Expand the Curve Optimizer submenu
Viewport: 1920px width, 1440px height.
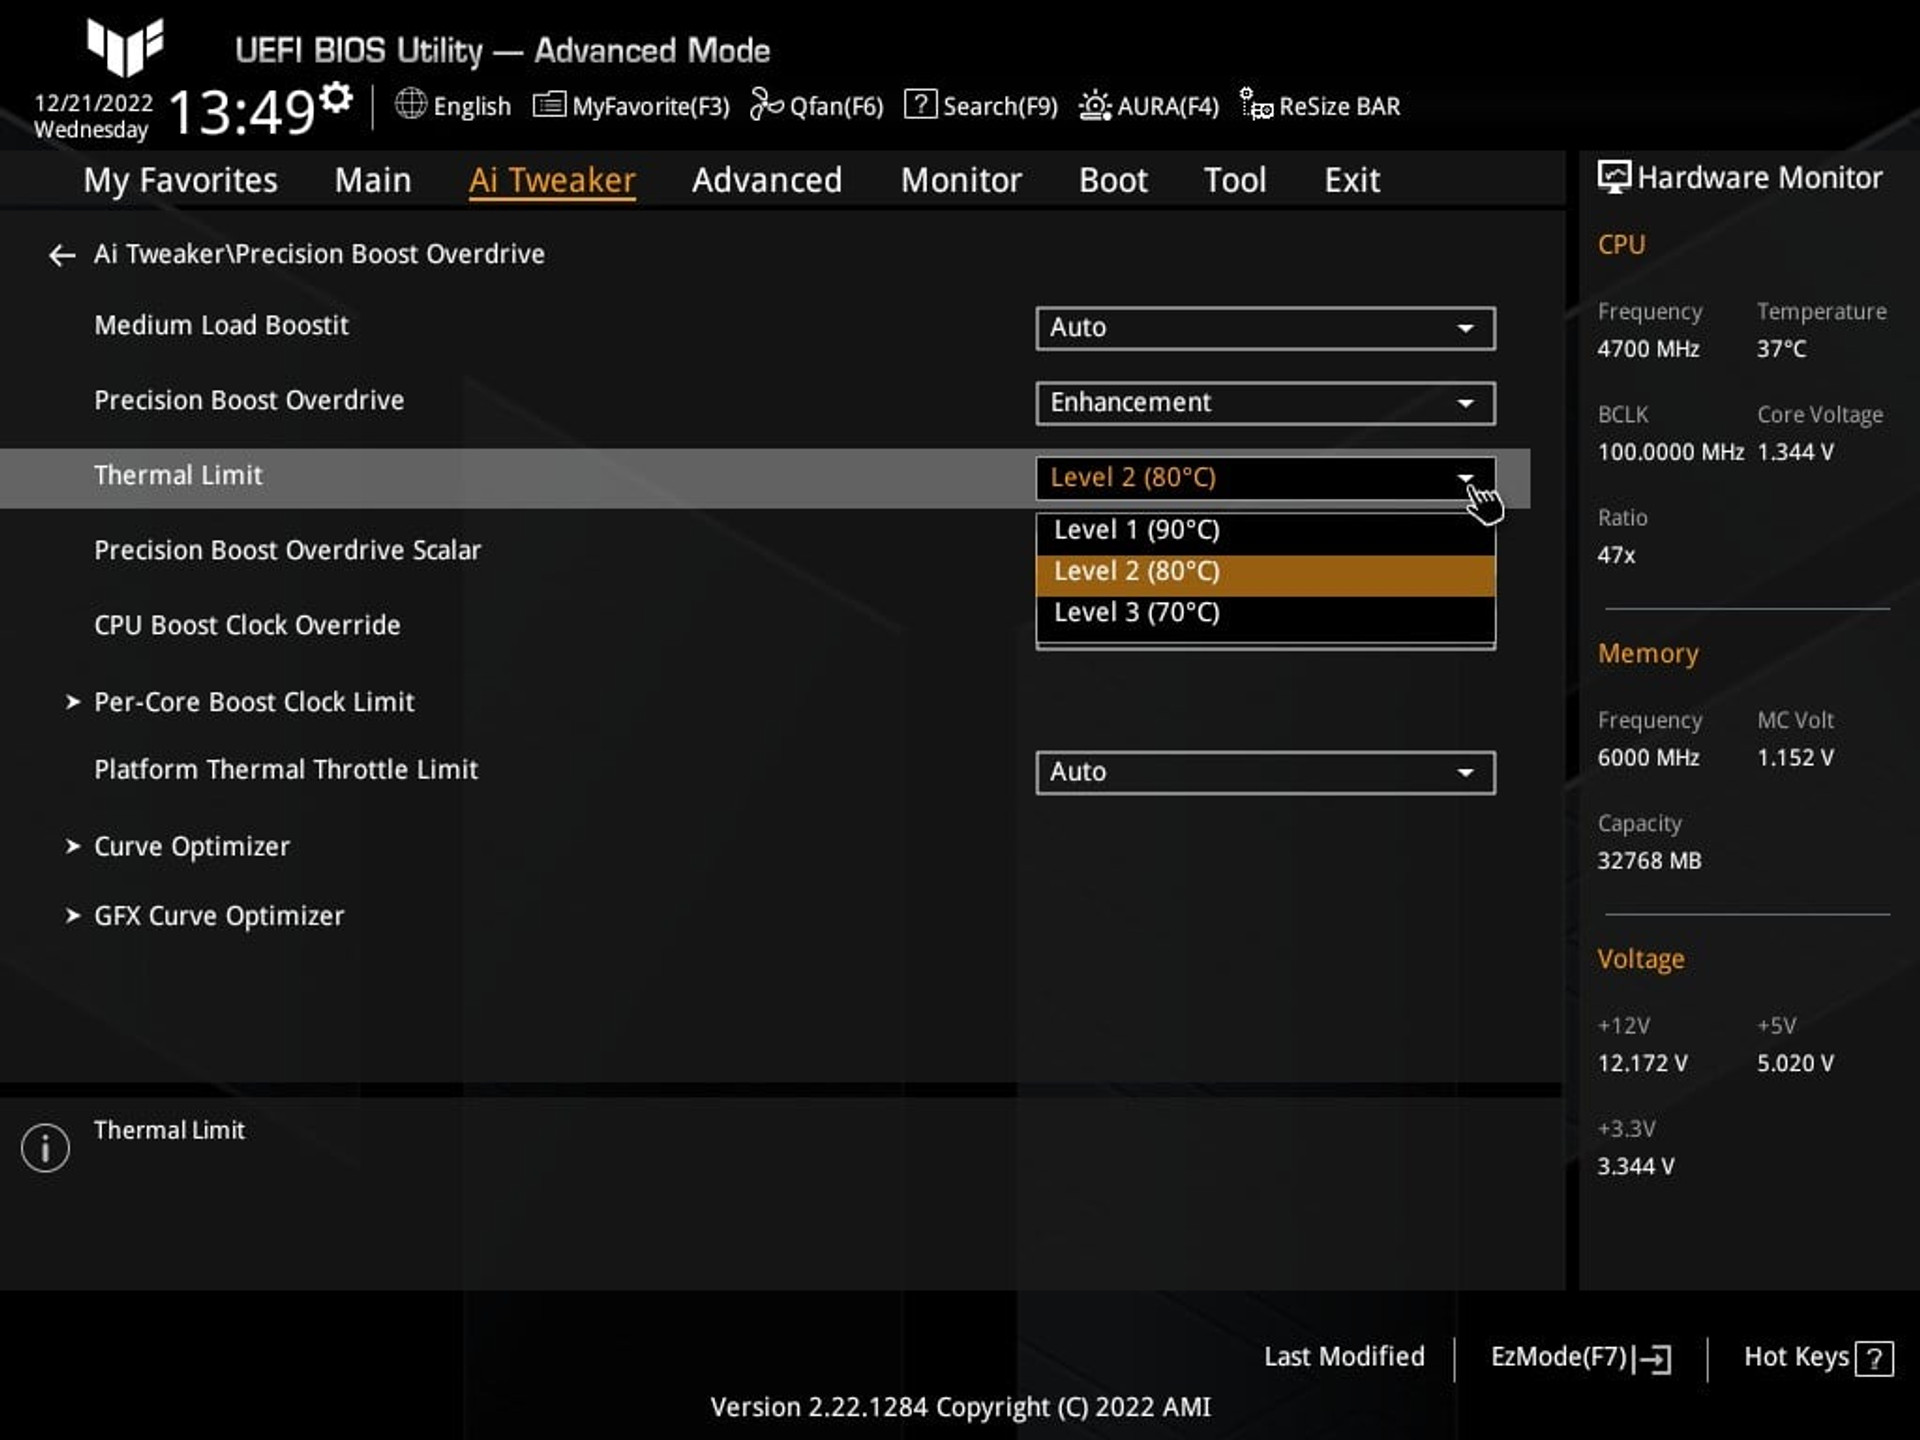(x=192, y=847)
